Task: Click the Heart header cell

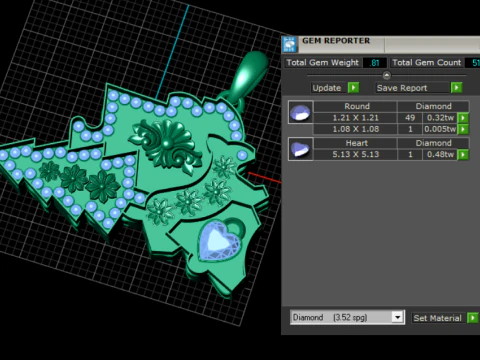Action: coord(356,143)
